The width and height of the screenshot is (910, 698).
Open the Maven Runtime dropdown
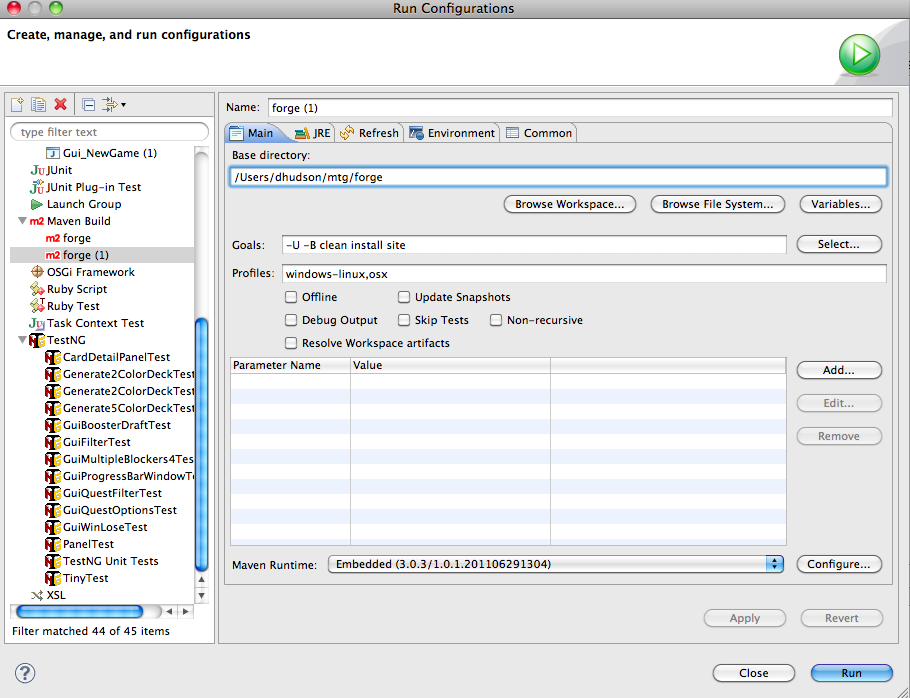[x=774, y=564]
